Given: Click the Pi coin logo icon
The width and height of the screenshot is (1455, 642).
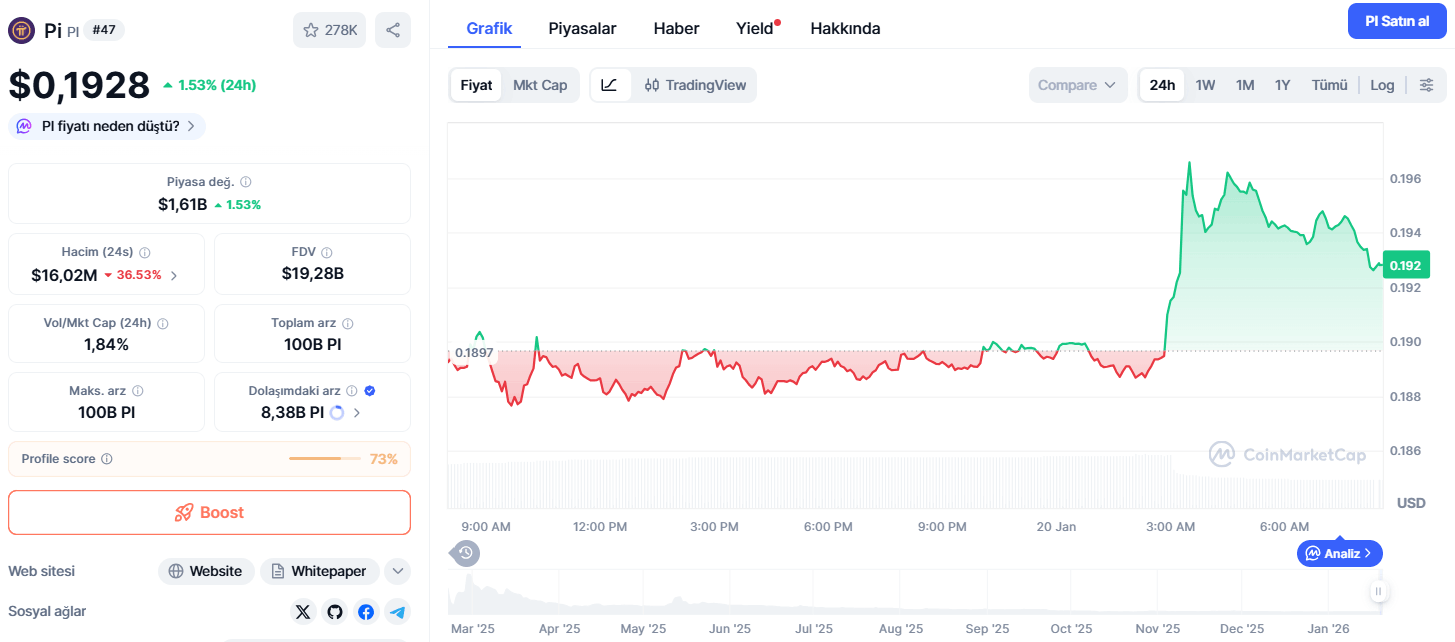Looking at the screenshot, I should pos(21,30).
